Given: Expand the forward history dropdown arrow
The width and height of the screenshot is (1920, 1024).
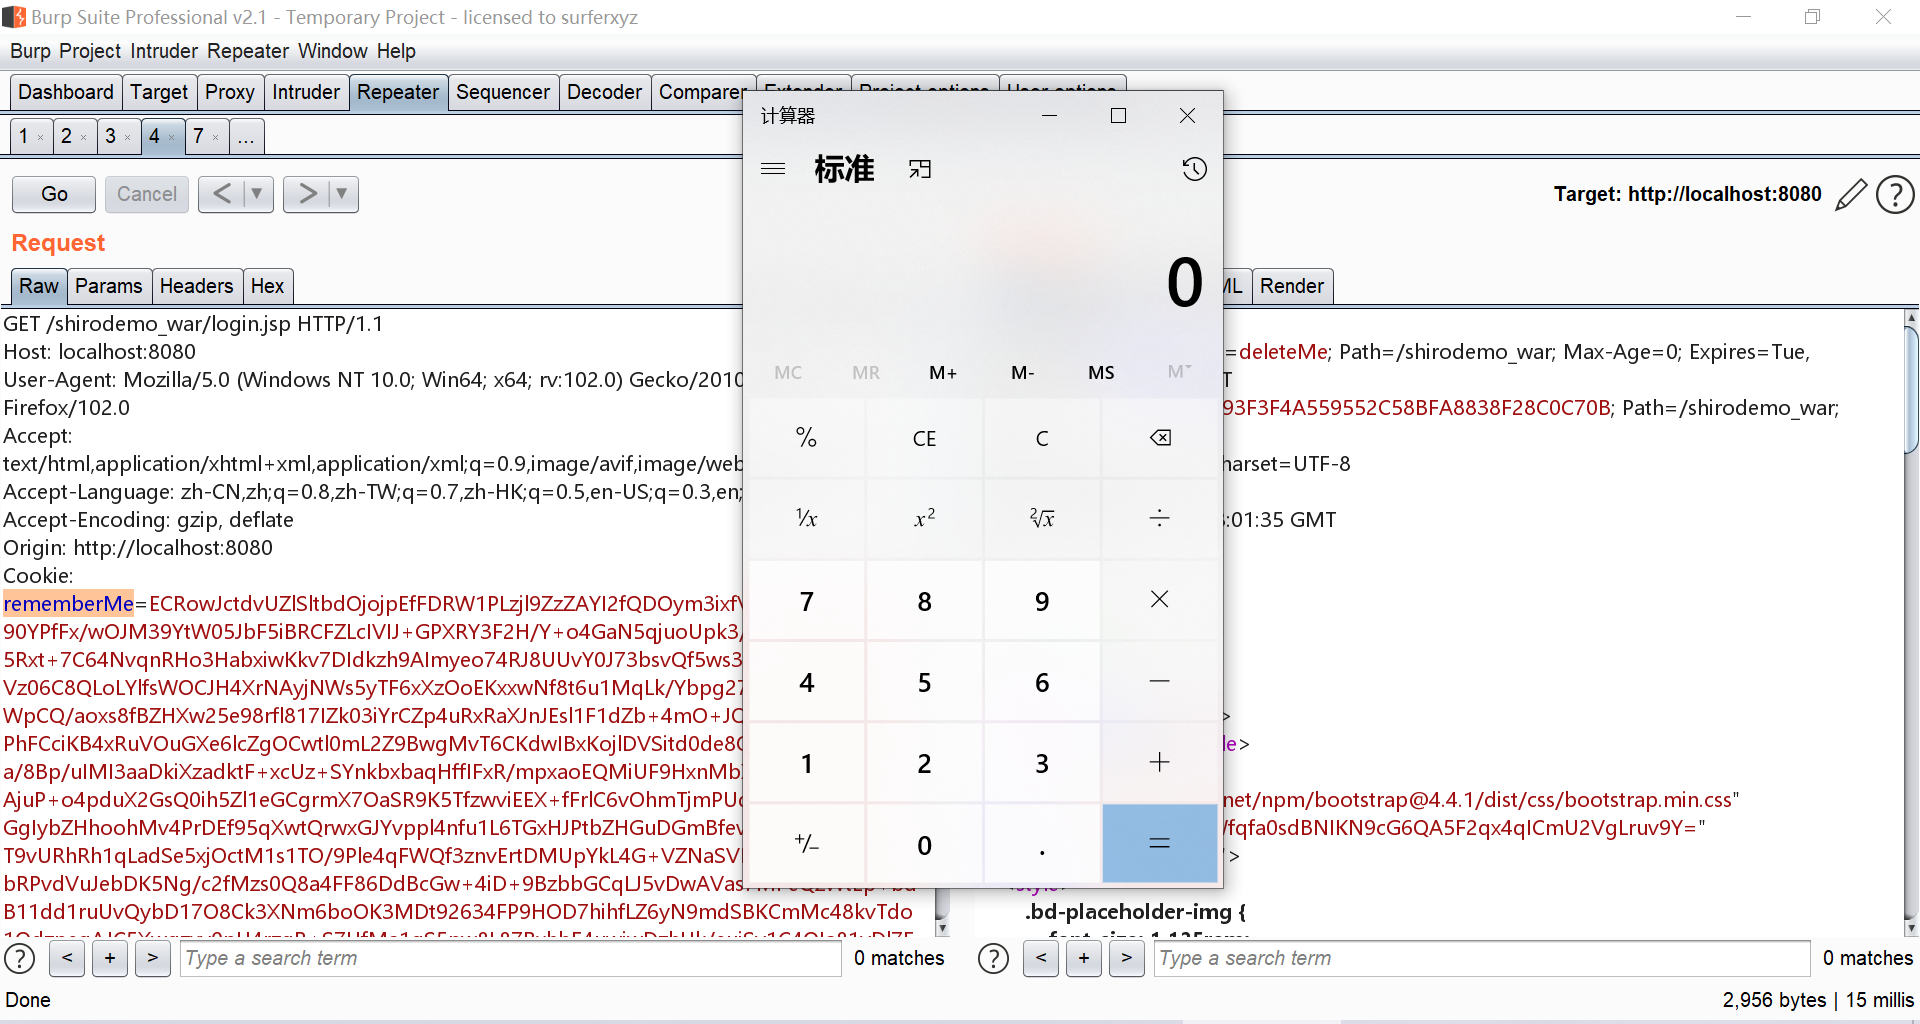Looking at the screenshot, I should click(x=342, y=194).
